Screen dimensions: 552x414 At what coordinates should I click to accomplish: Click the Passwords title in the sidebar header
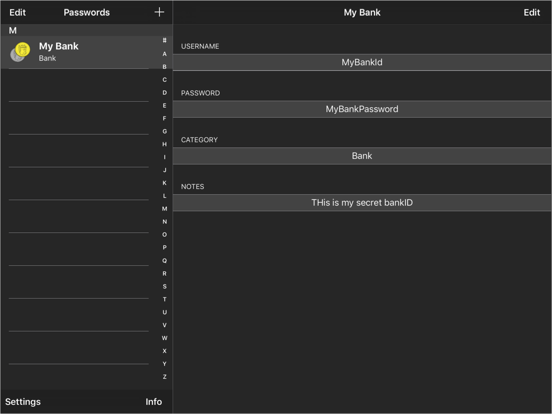coord(87,12)
